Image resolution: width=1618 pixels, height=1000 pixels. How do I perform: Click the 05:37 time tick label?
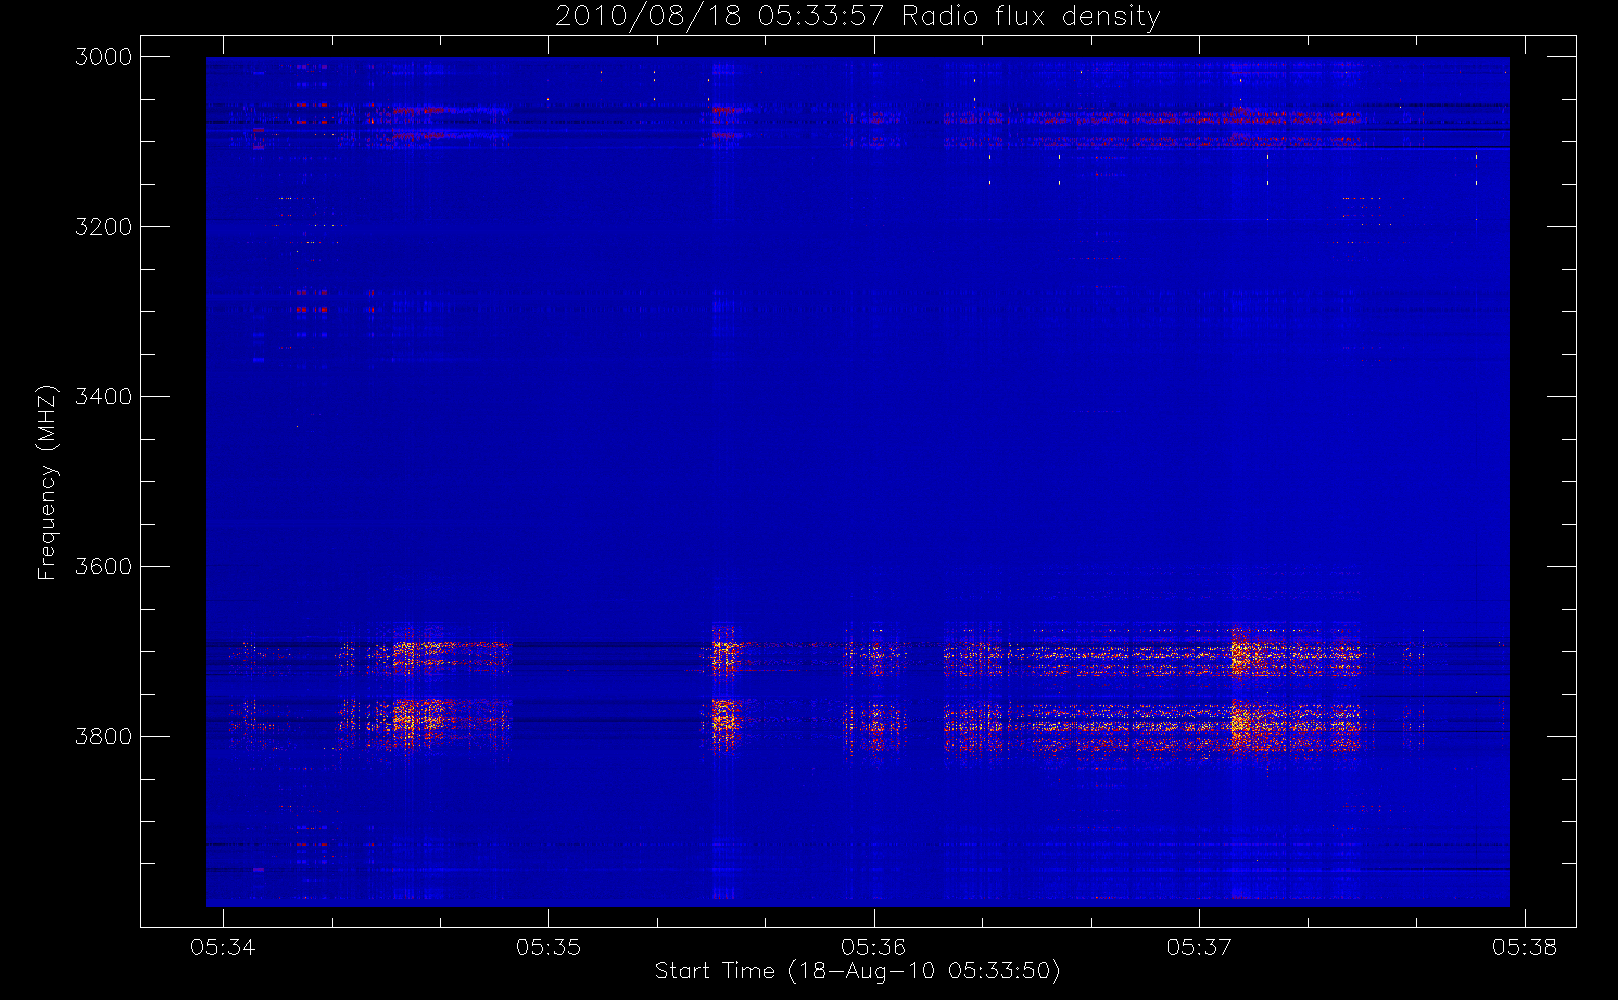pyautogui.click(x=1199, y=947)
